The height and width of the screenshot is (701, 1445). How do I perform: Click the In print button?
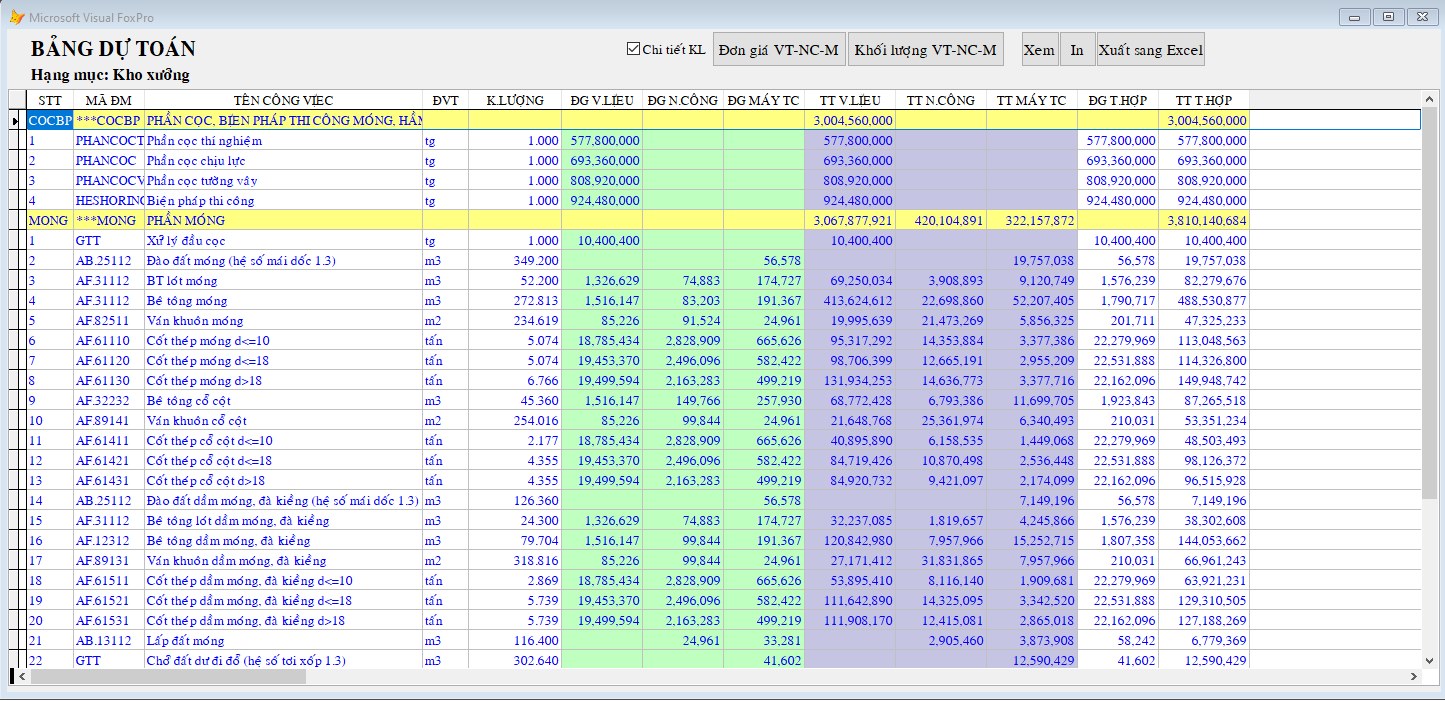click(1076, 50)
